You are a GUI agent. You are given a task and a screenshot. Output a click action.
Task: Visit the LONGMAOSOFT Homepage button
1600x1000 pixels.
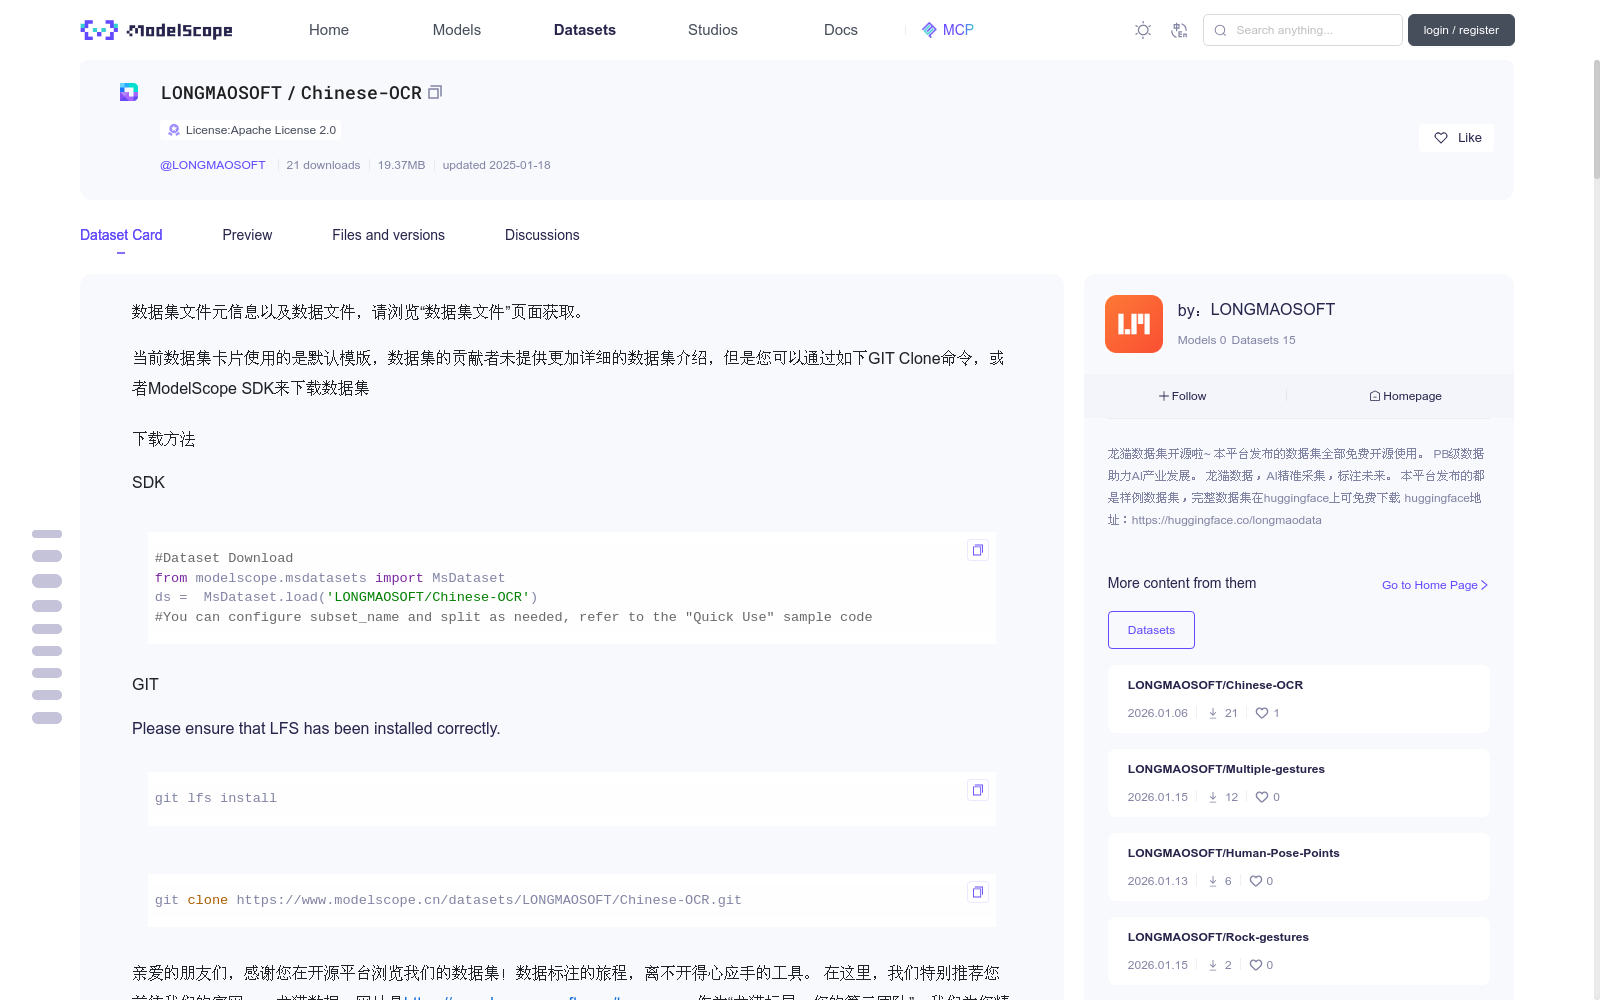1405,396
